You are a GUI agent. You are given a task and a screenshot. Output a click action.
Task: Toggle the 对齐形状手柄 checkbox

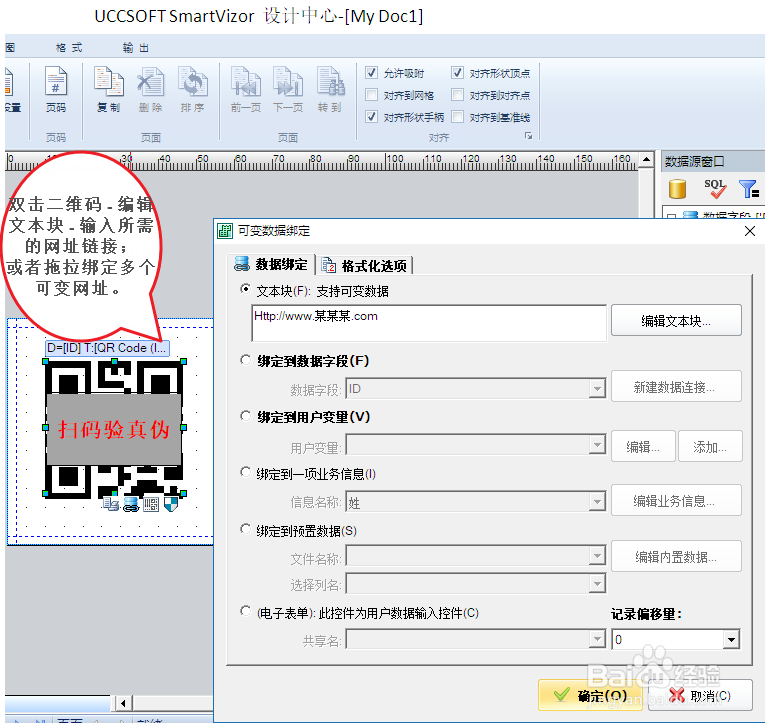pyautogui.click(x=371, y=117)
